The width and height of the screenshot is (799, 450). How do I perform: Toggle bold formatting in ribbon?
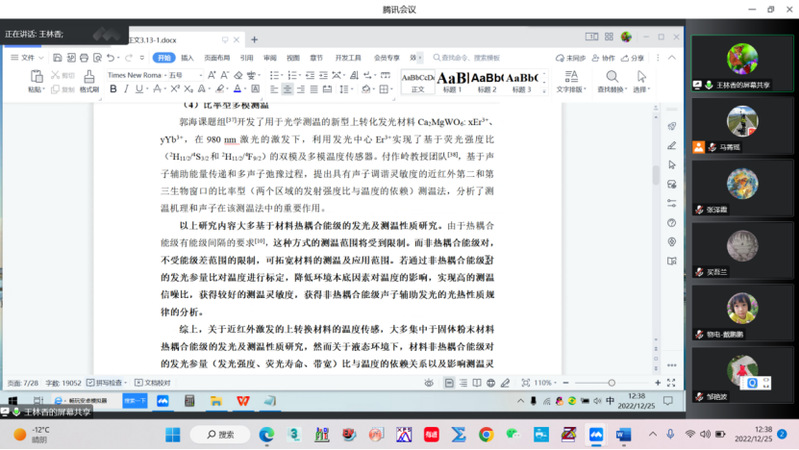pyautogui.click(x=113, y=89)
